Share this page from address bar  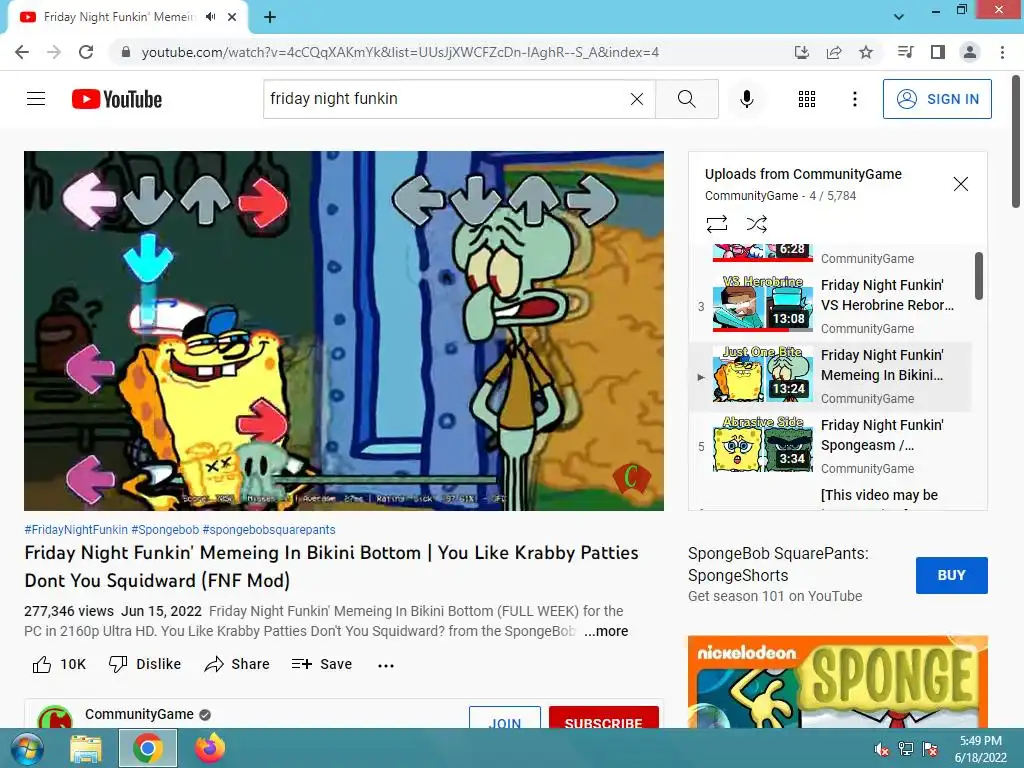tap(833, 52)
